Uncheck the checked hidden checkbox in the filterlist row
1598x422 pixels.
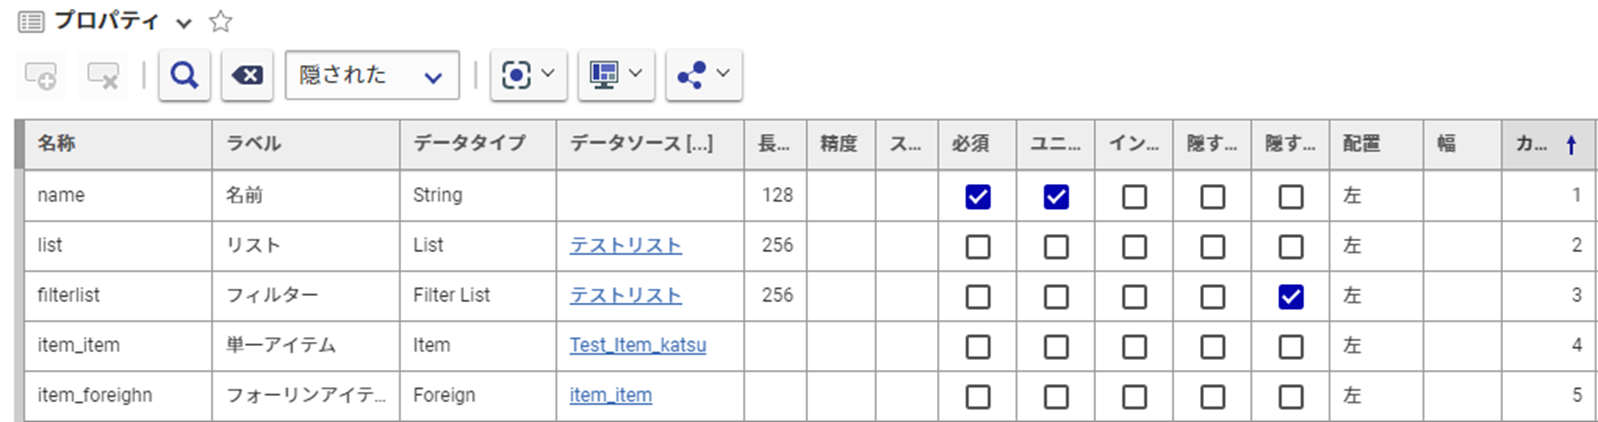[x=1291, y=296]
